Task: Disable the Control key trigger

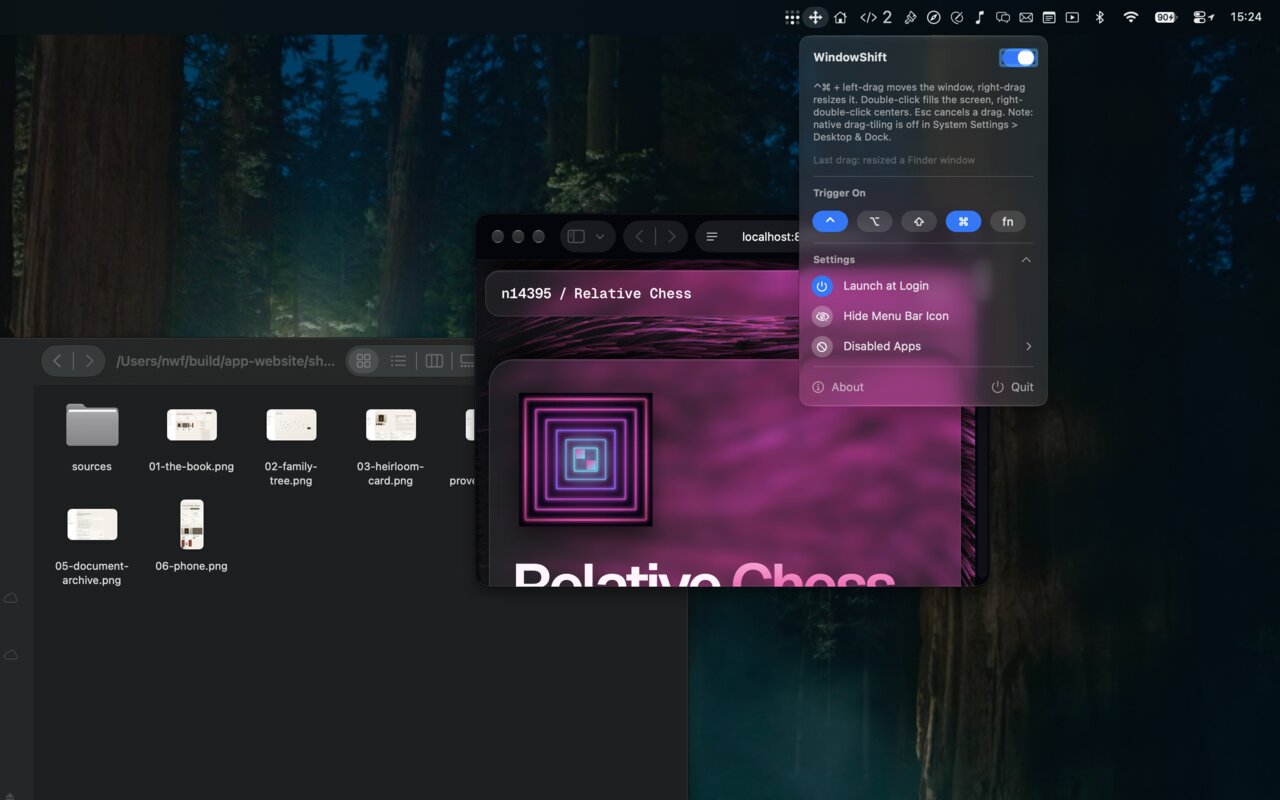Action: click(830, 222)
